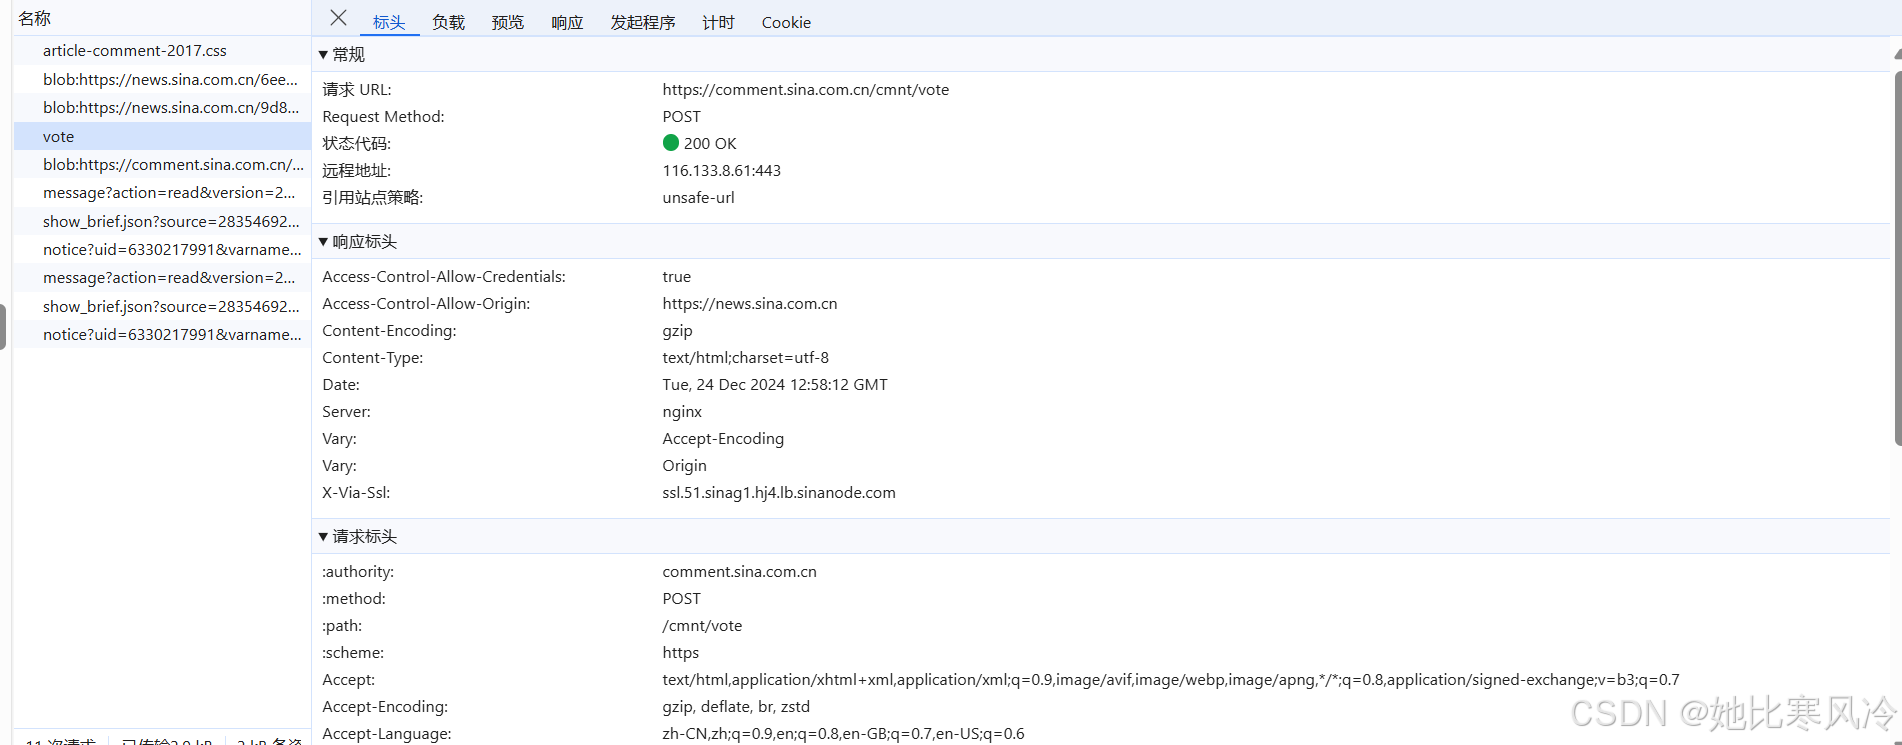Click the request URL value comment.sina.com.cn/cmnt/vote
Screen dimensions: 1902x745
[805, 89]
